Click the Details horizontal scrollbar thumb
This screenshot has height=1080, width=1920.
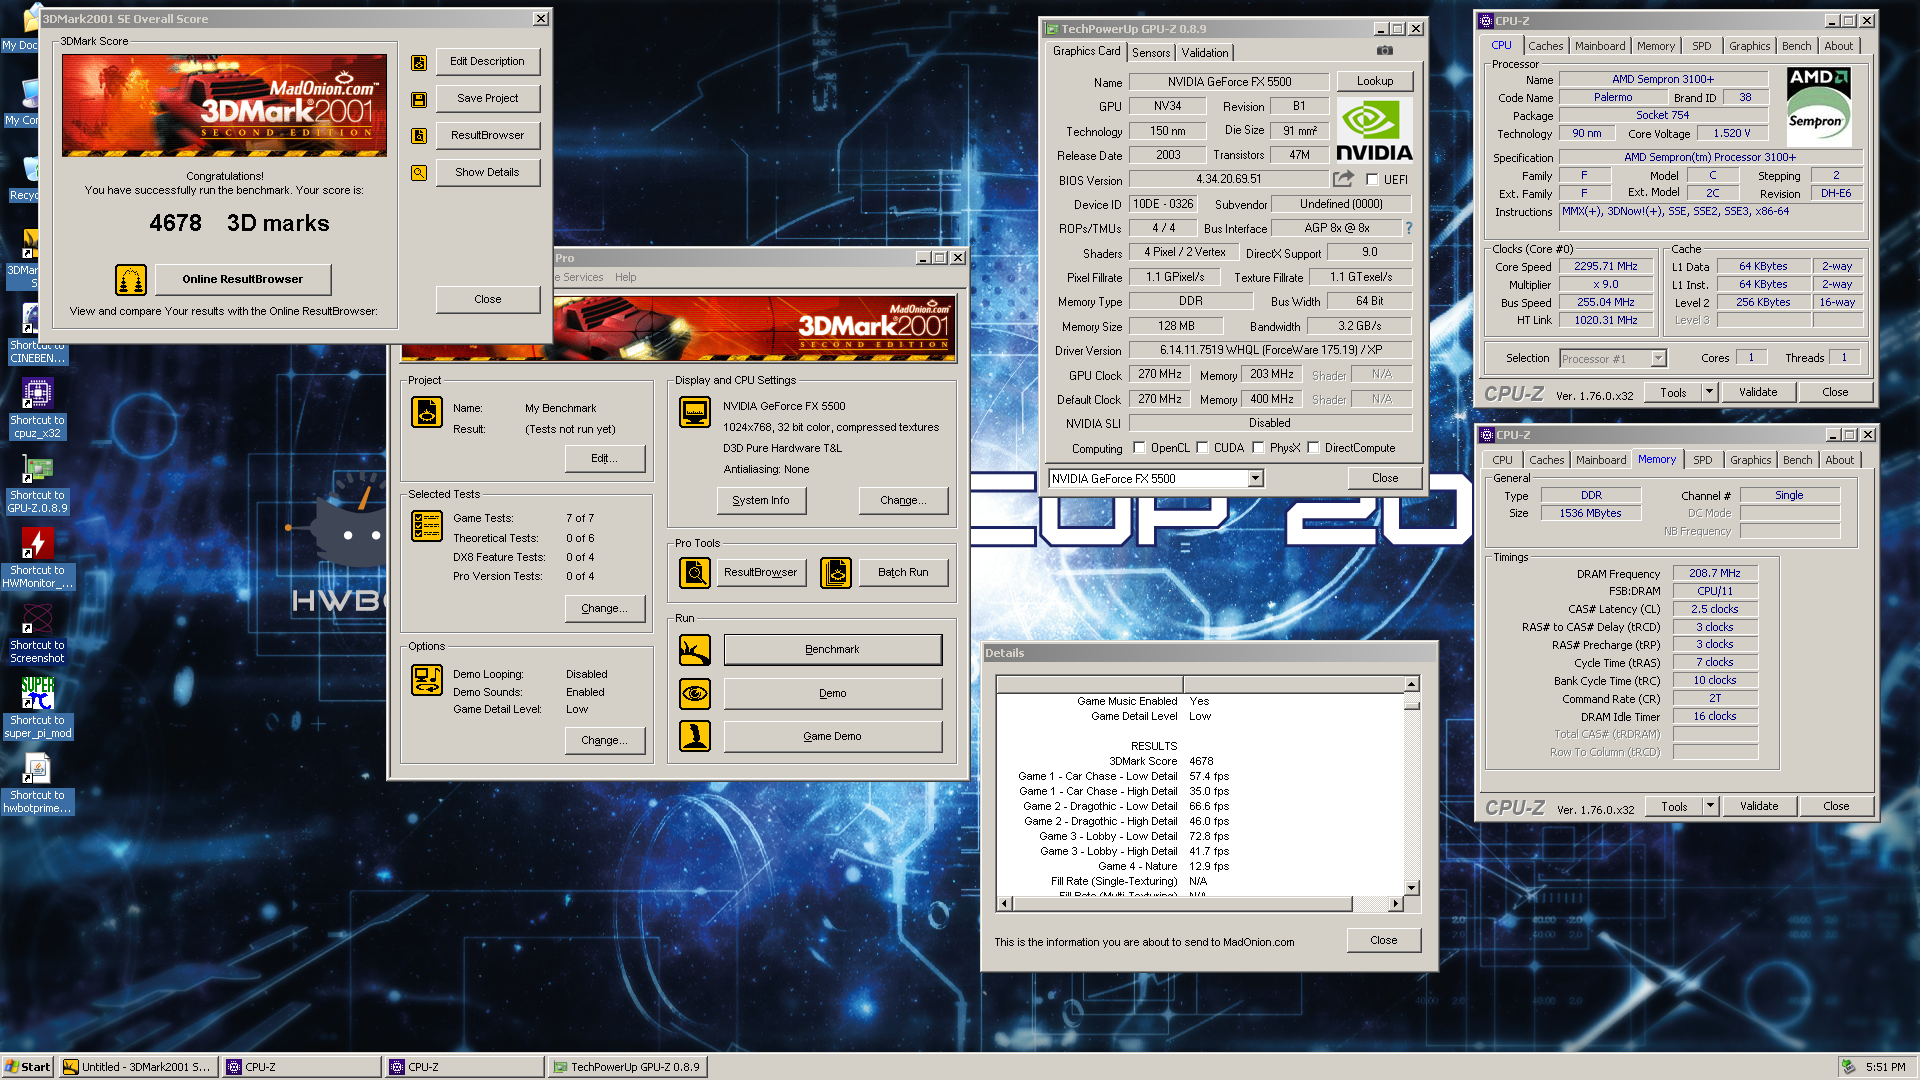coord(1183,904)
